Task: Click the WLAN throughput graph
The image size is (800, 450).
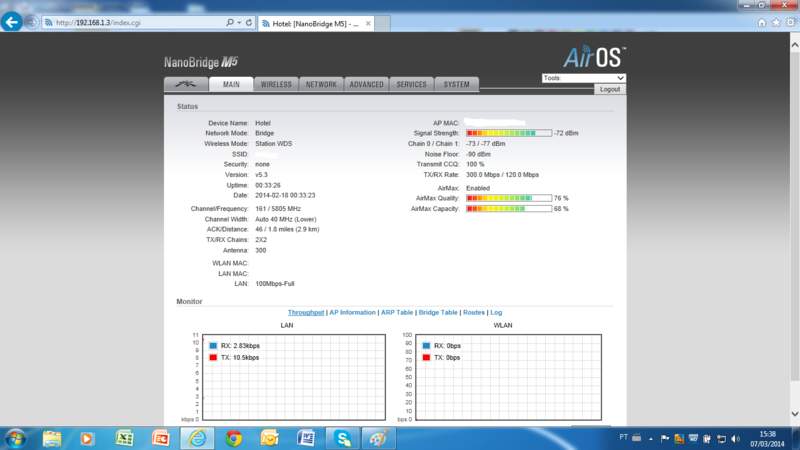Action: (509, 377)
